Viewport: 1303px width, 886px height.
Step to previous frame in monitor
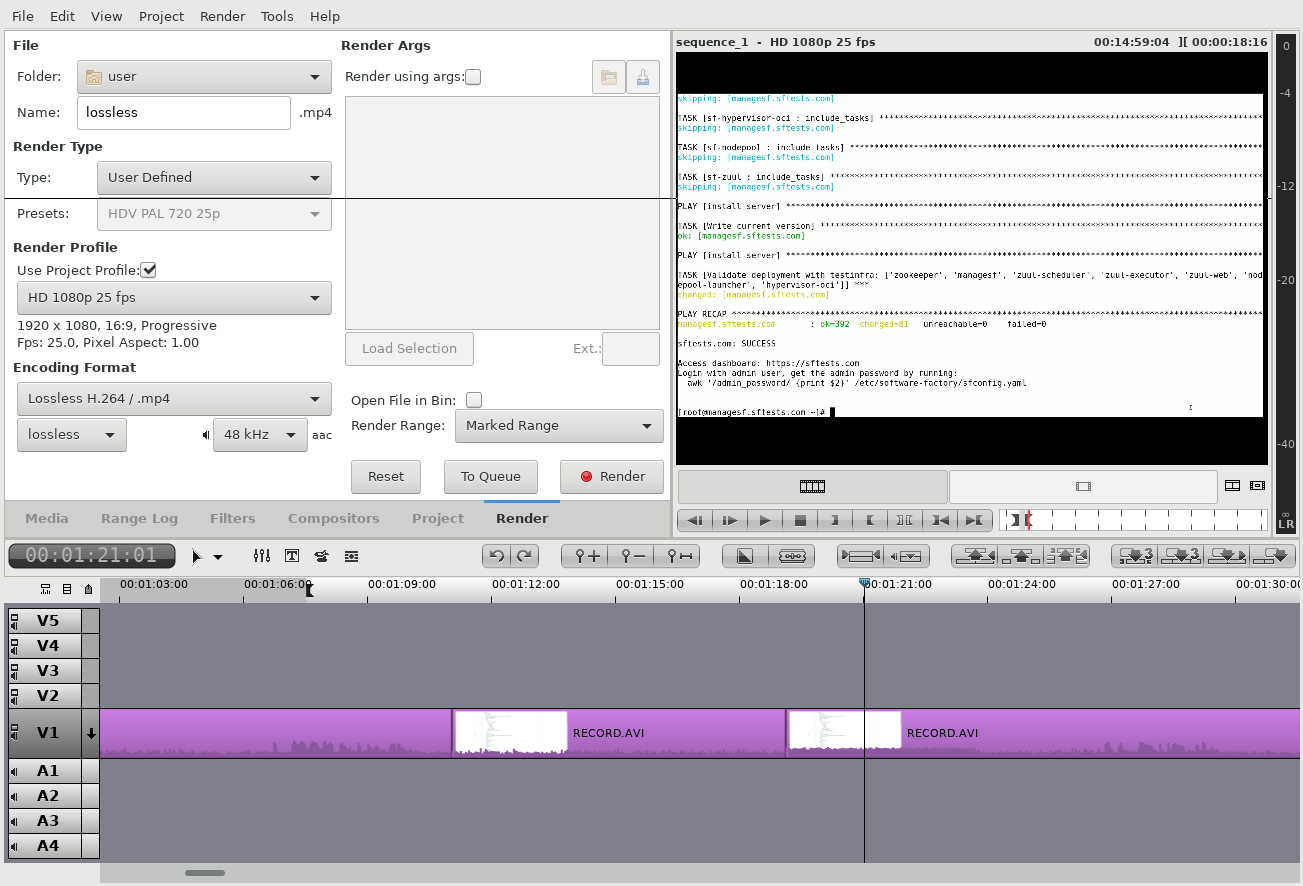[695, 520]
